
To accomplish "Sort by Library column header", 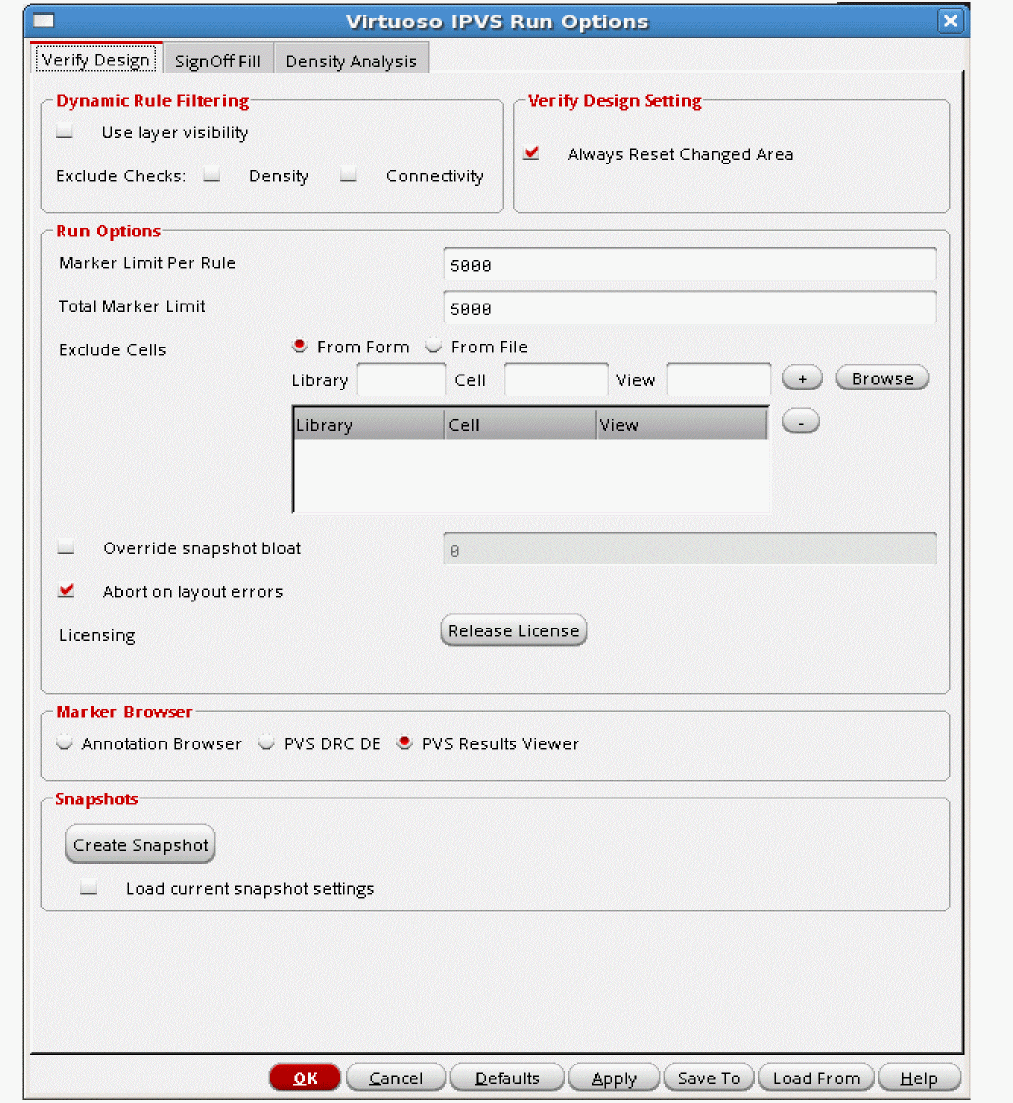I will 369,424.
